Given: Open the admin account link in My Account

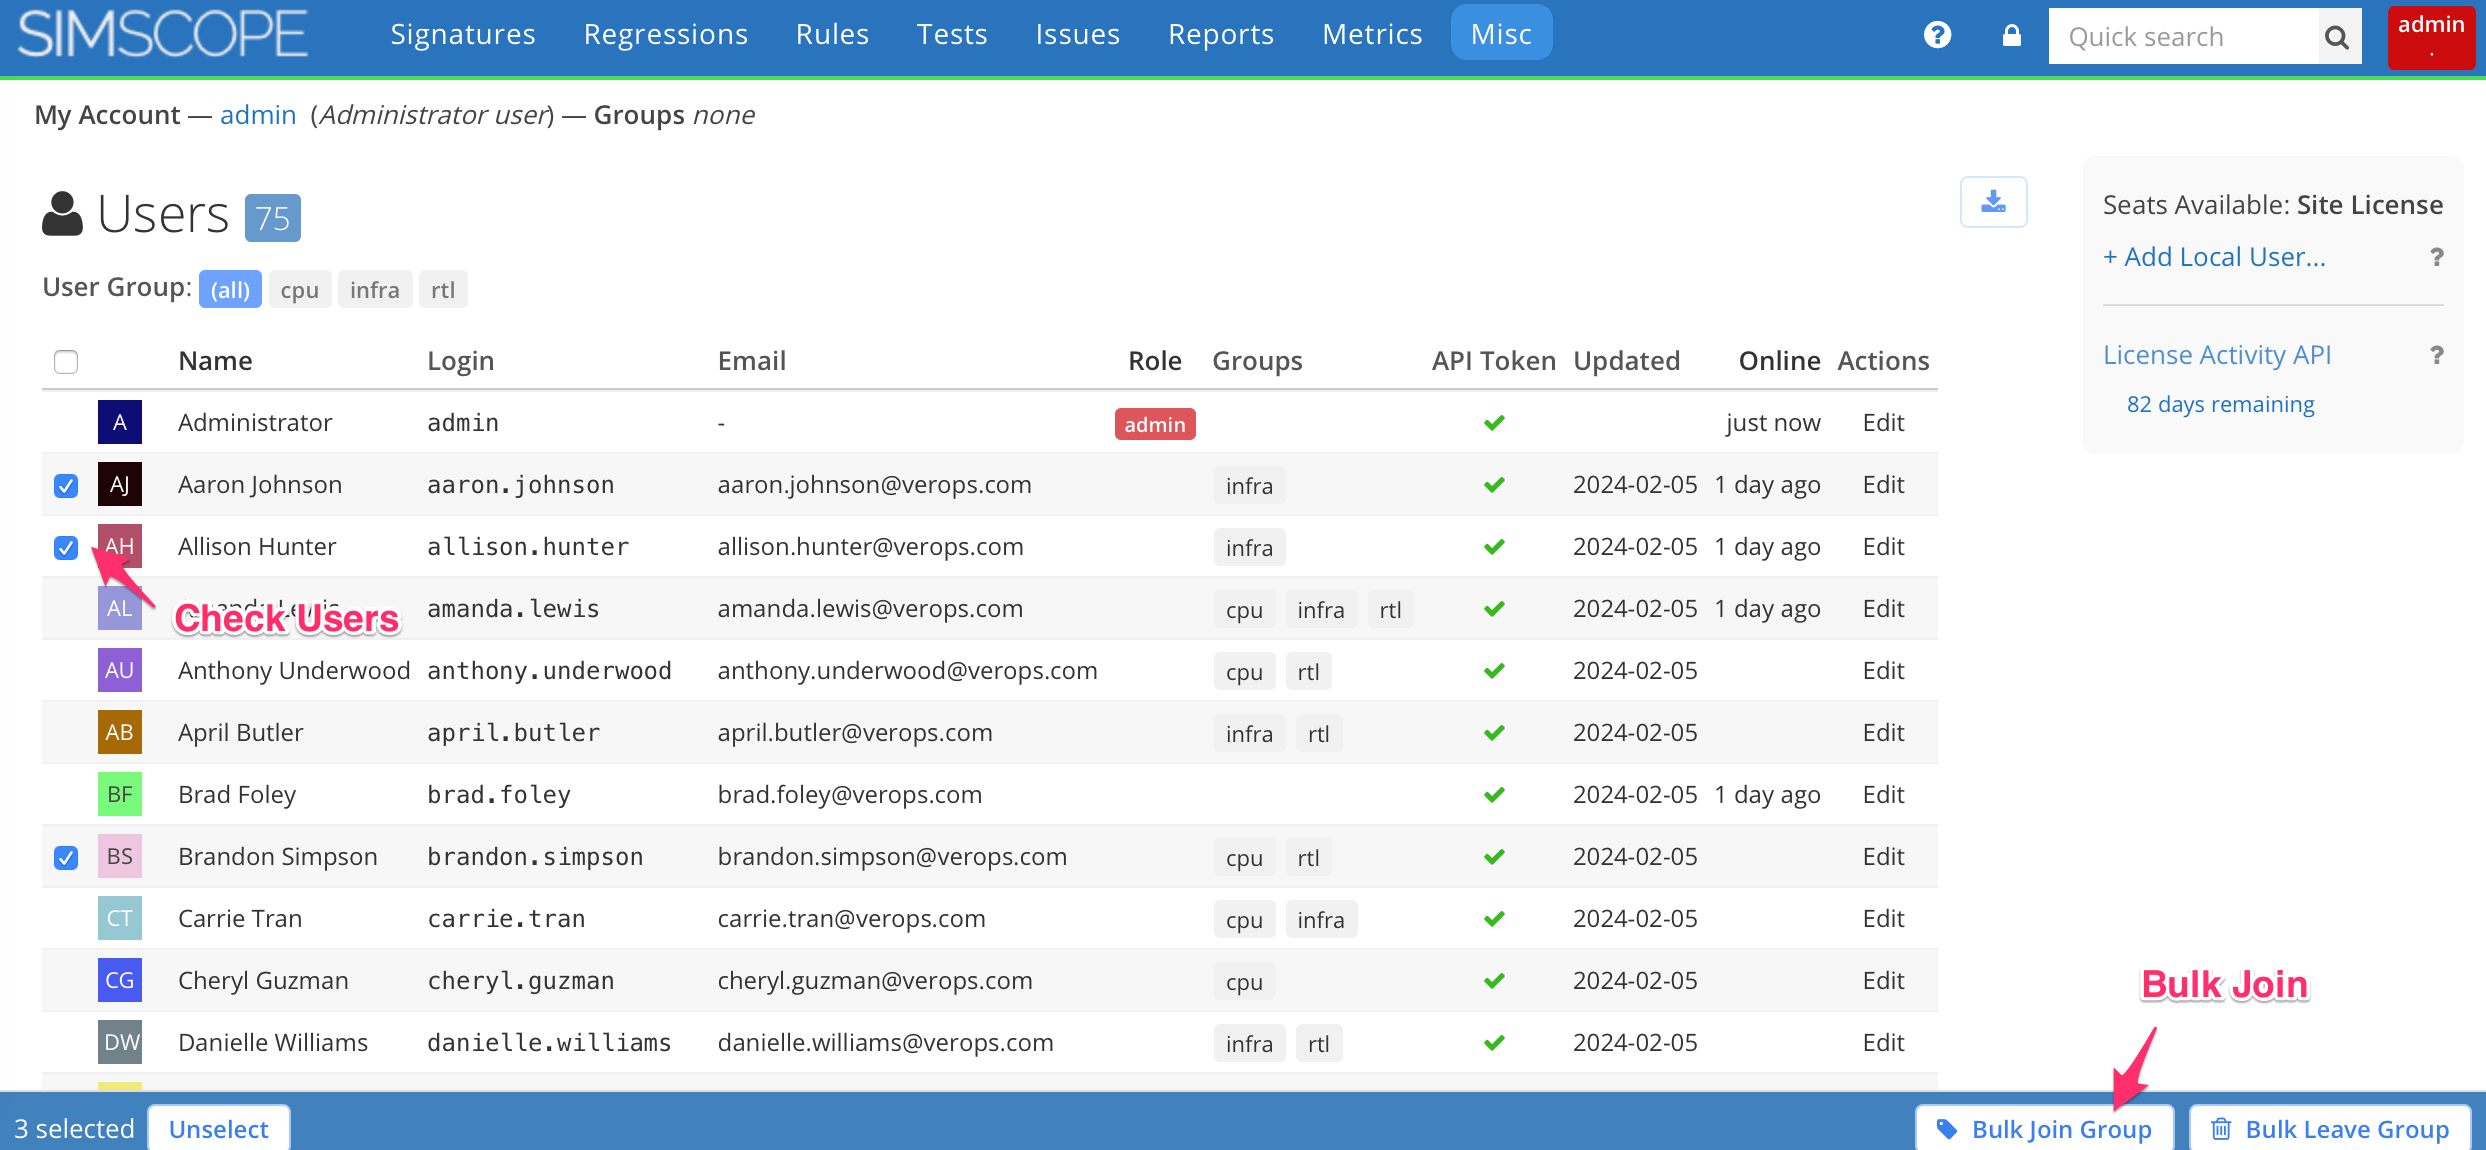Looking at the screenshot, I should (x=258, y=115).
